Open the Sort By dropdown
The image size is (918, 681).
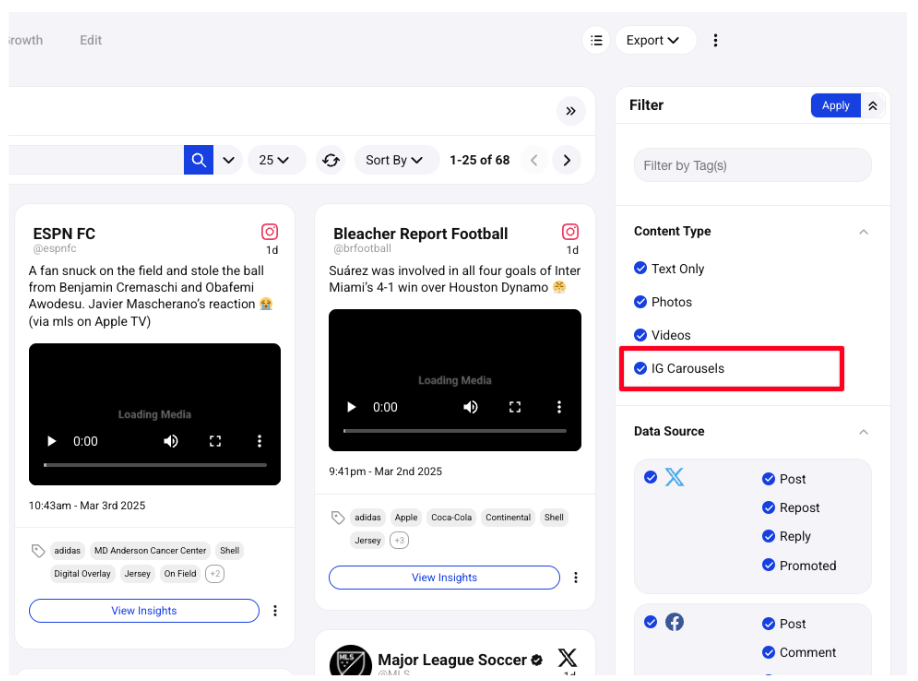tap(396, 160)
